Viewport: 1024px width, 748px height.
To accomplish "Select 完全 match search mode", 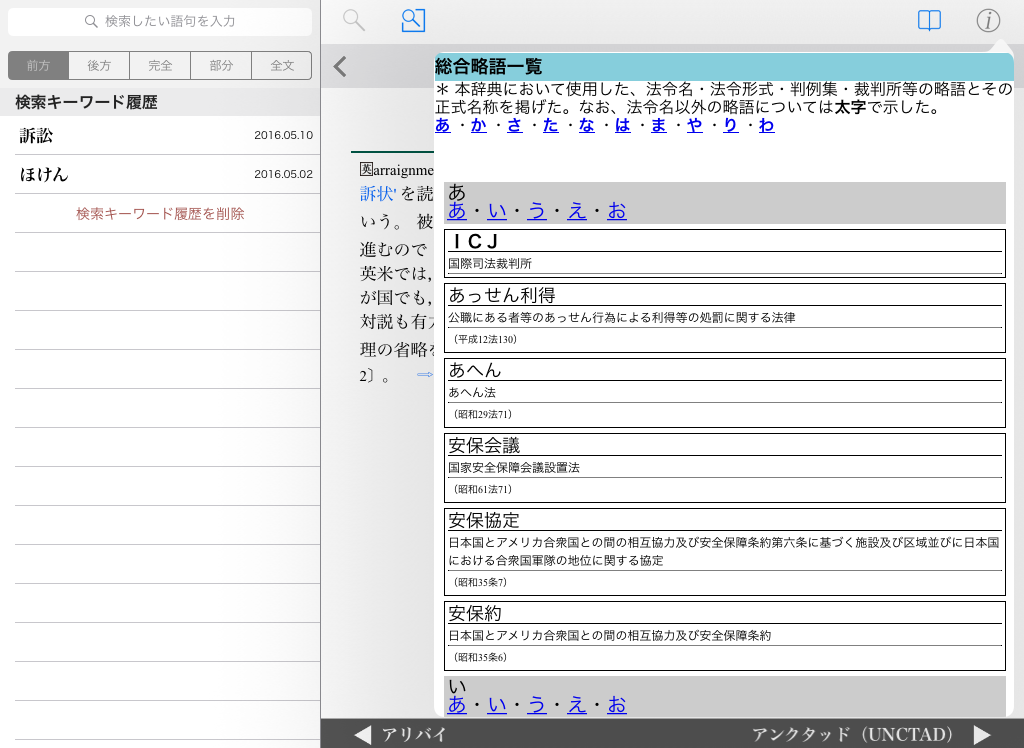I will (160, 65).
